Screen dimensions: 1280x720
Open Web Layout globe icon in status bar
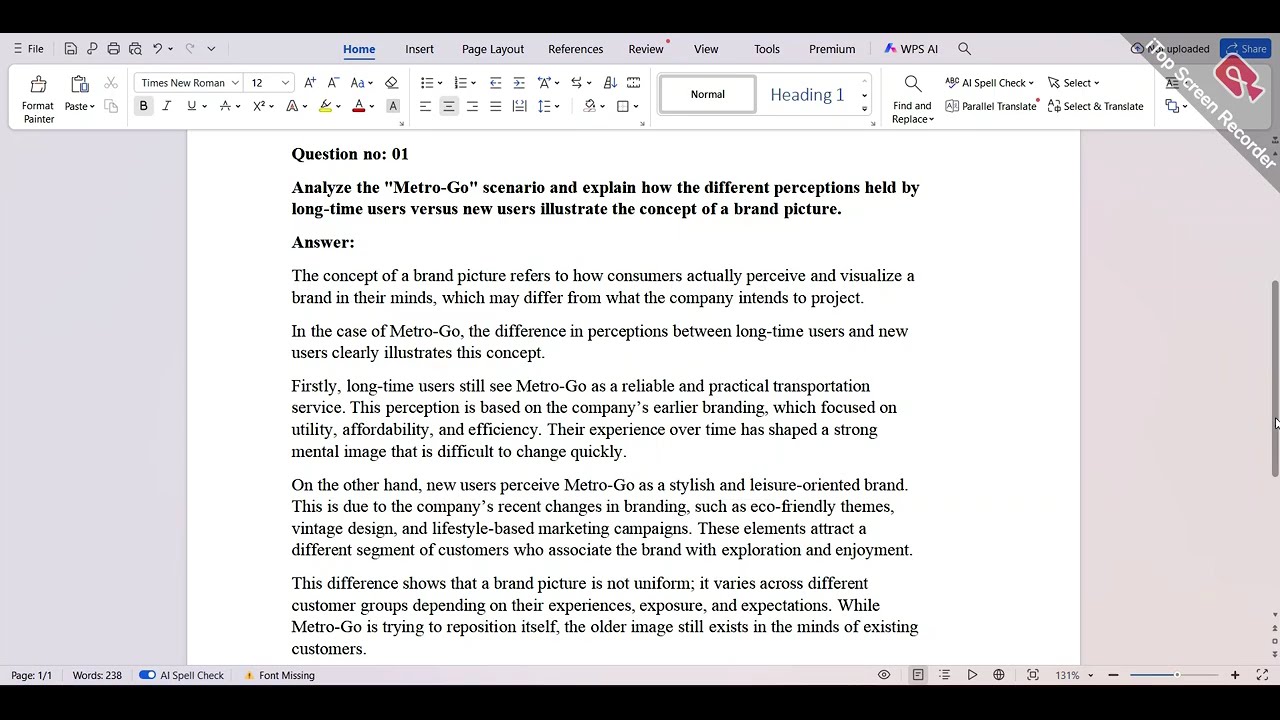tap(998, 675)
